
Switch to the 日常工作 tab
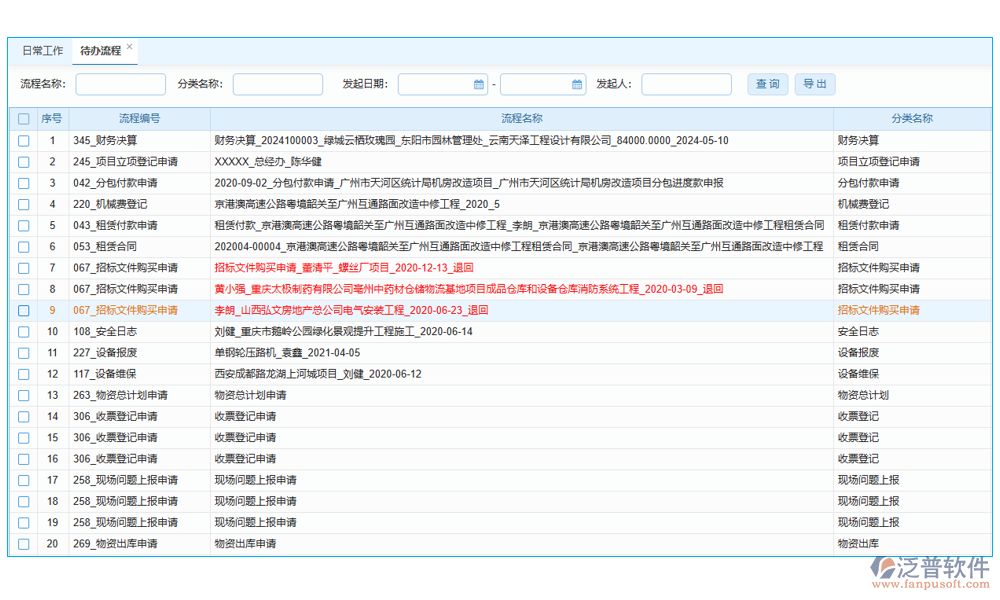click(42, 51)
